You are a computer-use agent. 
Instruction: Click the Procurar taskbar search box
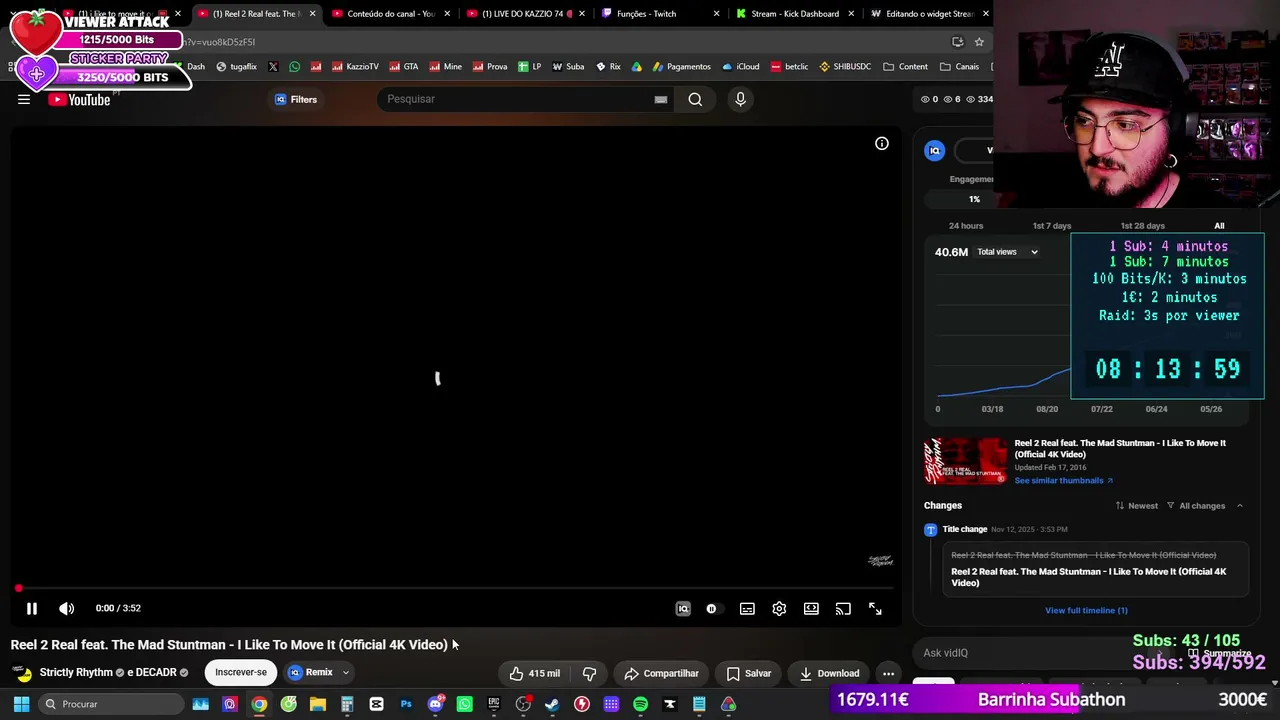[111, 704]
